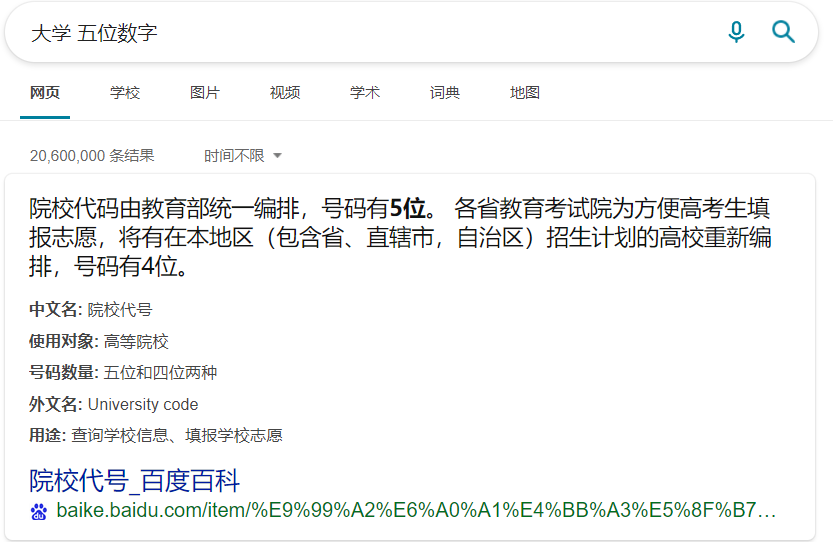The height and width of the screenshot is (542, 833).
Task: Go to the 视频 tab
Action: click(285, 93)
